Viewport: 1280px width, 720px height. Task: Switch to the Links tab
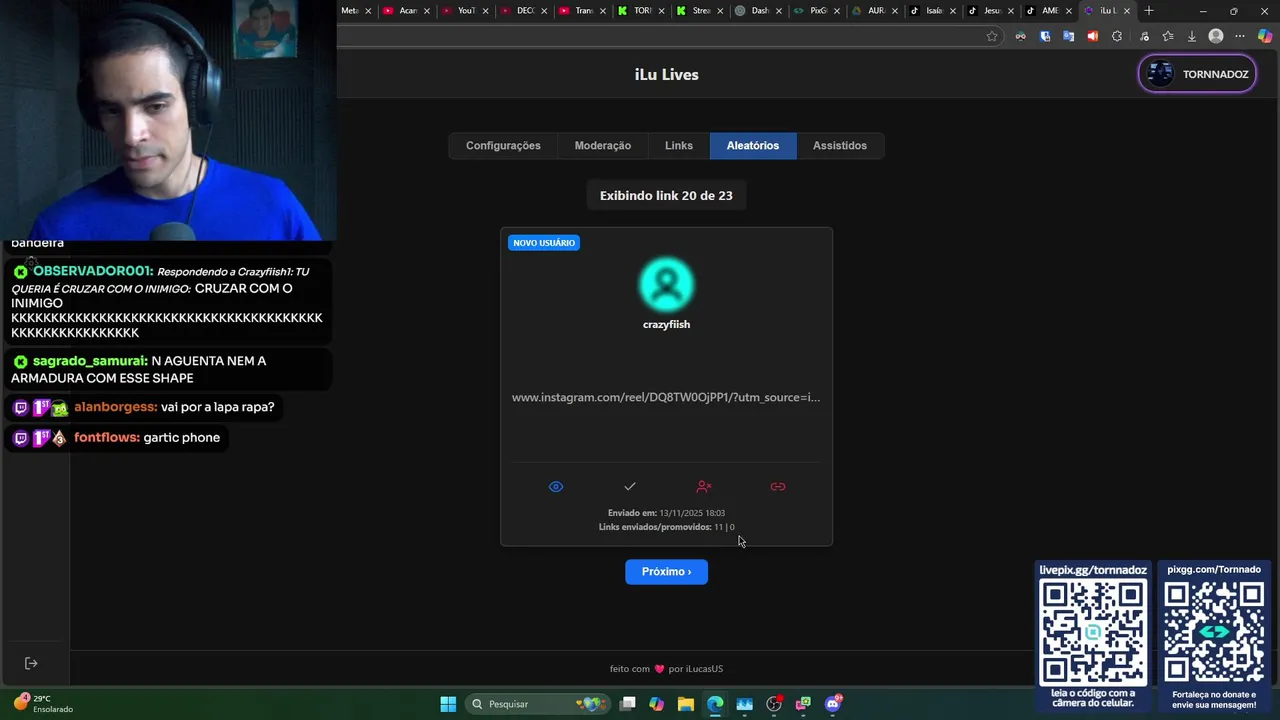pos(679,145)
